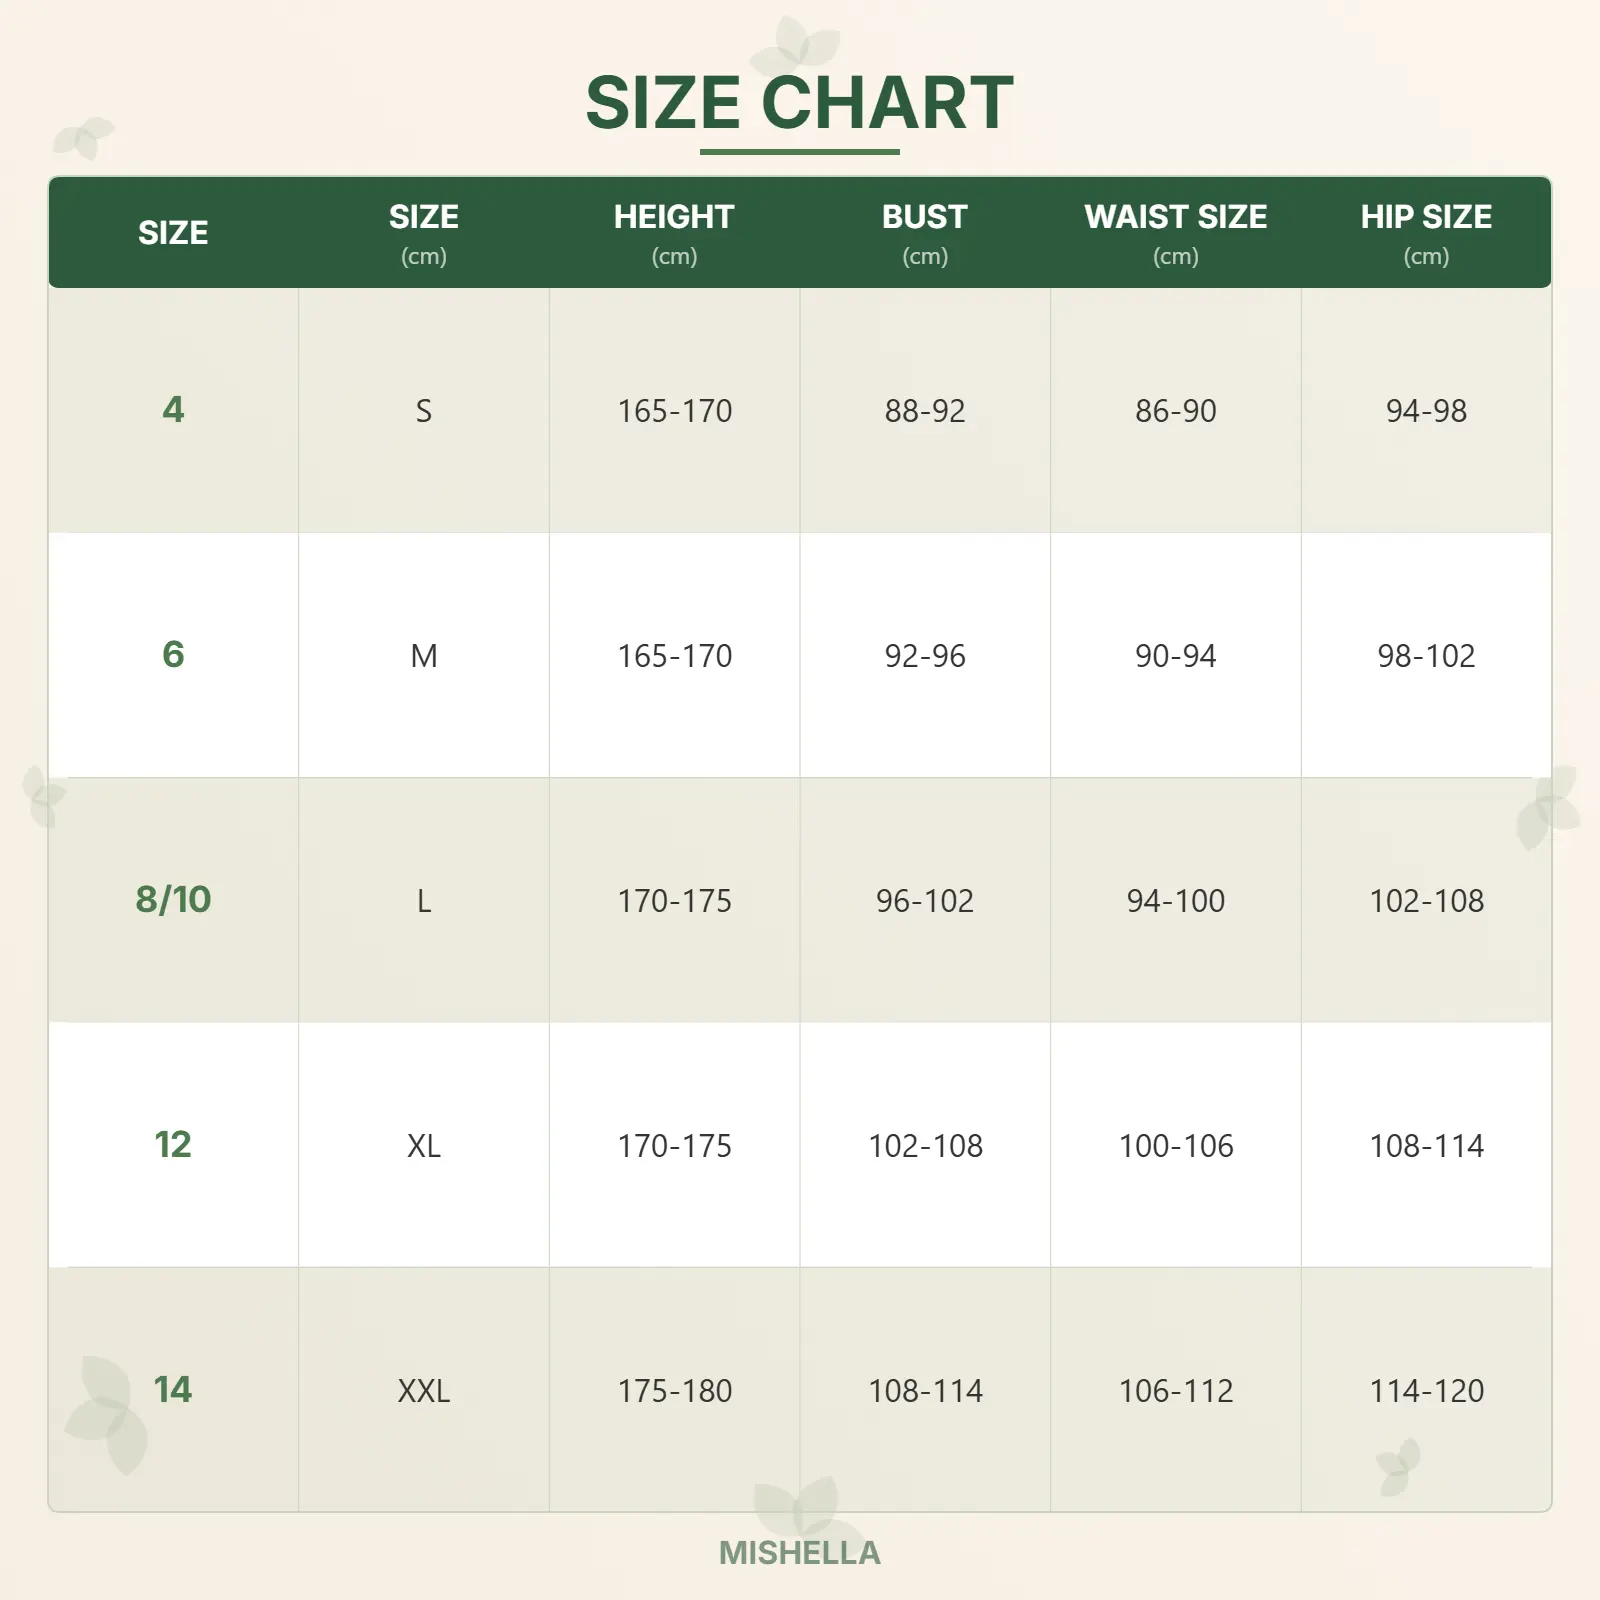
Task: Click waist value 100-106
Action: pyautogui.click(x=1175, y=1146)
